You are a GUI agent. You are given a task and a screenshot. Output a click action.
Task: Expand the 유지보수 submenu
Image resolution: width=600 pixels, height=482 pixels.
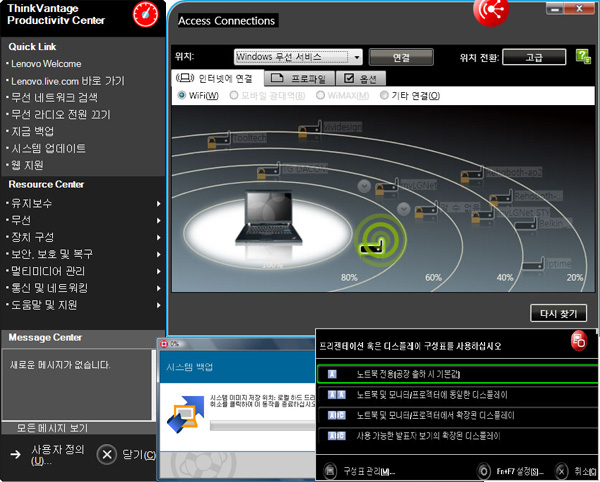158,204
